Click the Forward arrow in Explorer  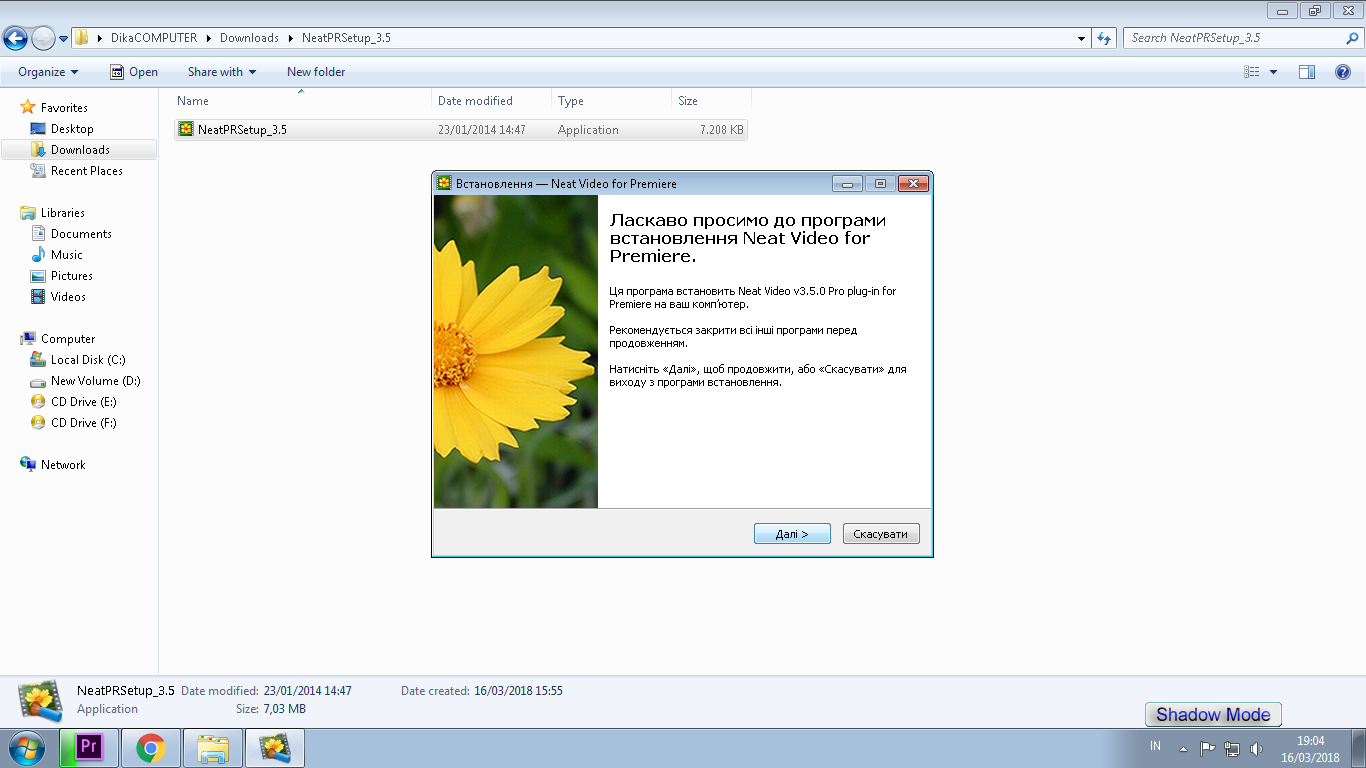(43, 38)
